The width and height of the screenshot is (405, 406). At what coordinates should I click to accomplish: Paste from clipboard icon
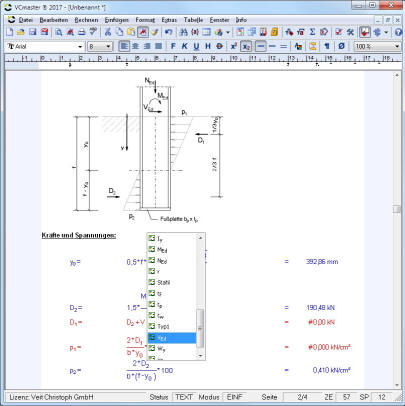131,32
